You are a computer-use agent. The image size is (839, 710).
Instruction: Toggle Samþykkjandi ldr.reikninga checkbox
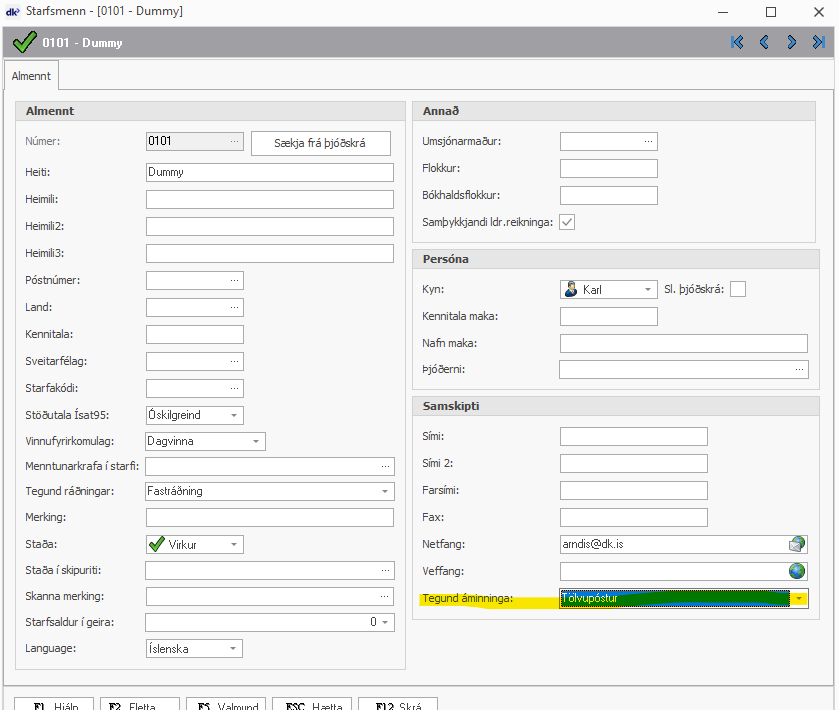[x=567, y=222]
